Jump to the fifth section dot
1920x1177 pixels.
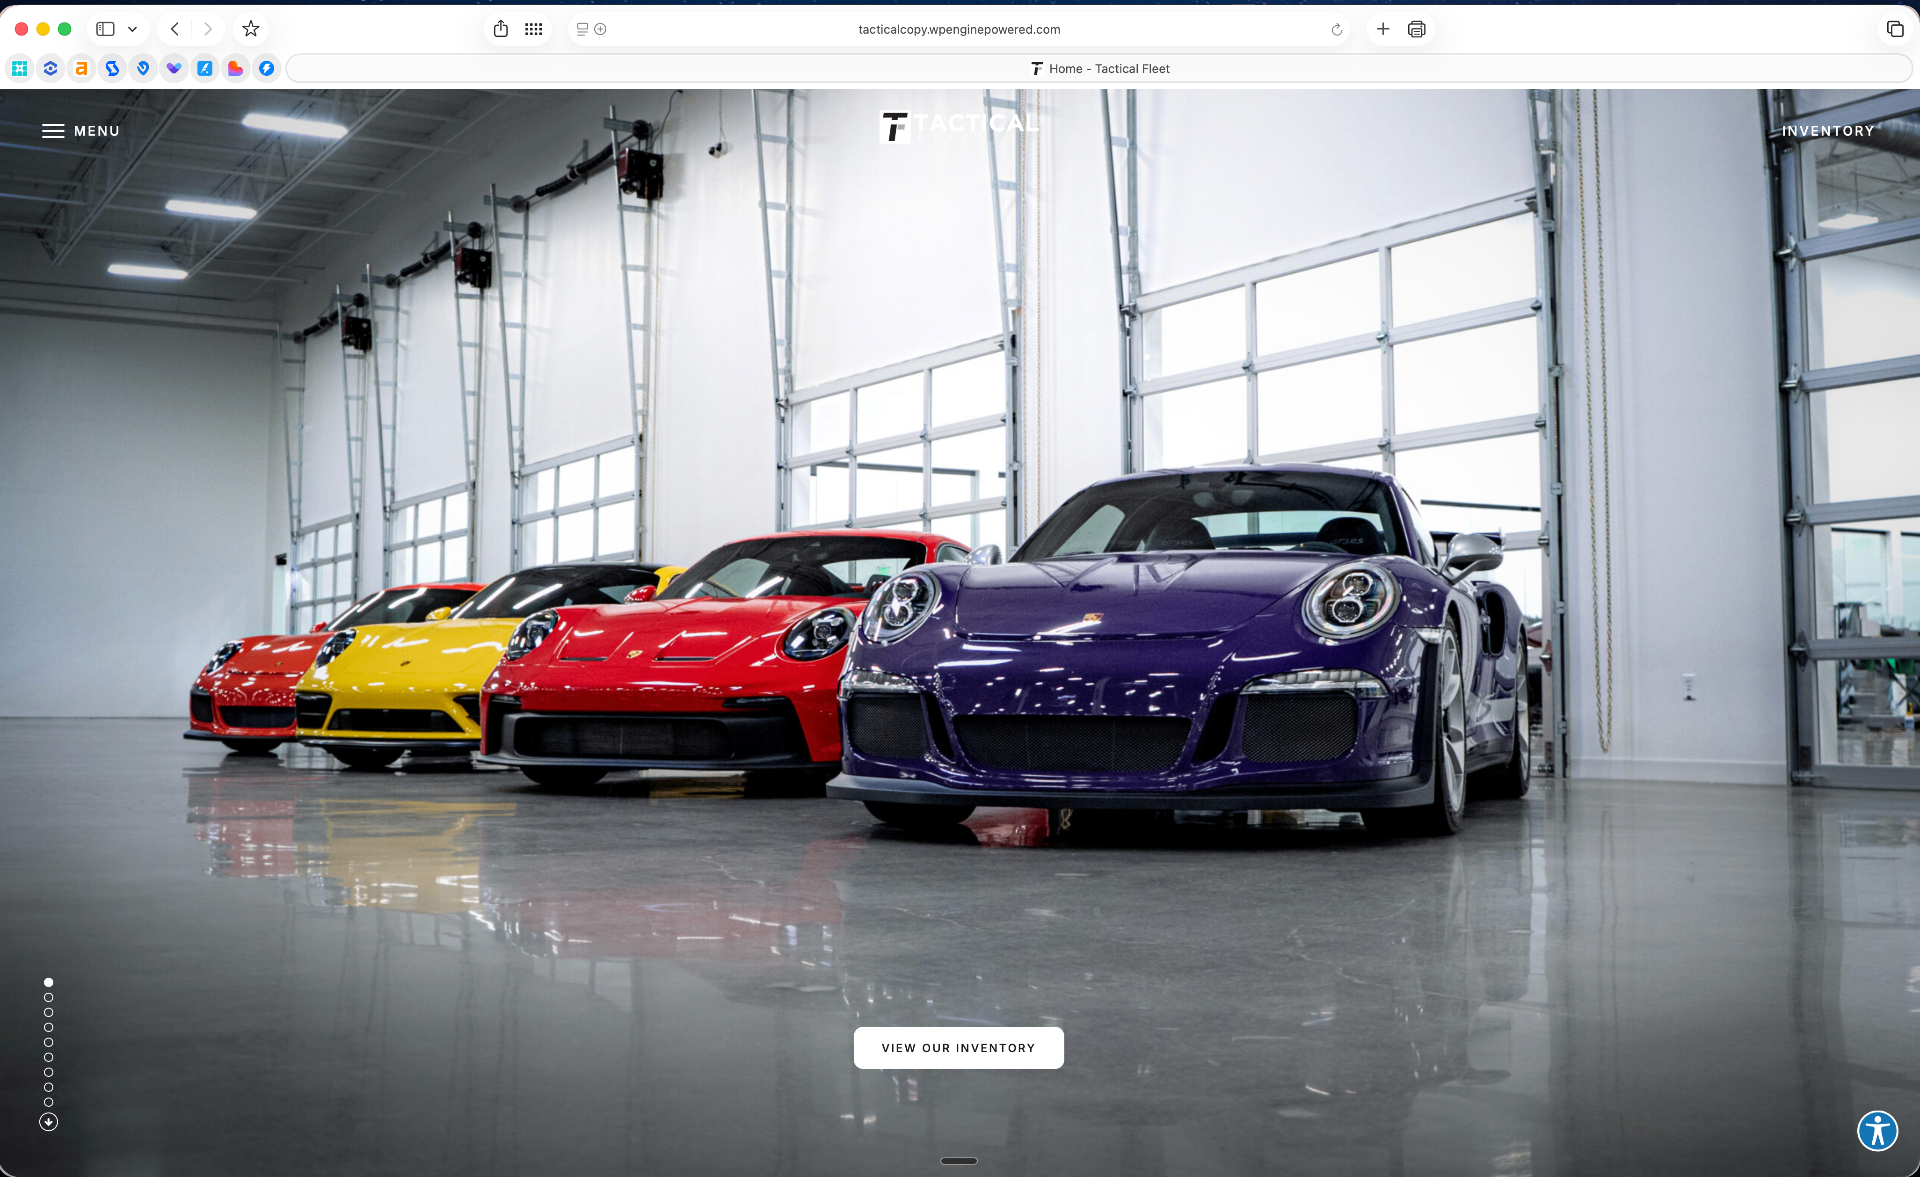48,1042
